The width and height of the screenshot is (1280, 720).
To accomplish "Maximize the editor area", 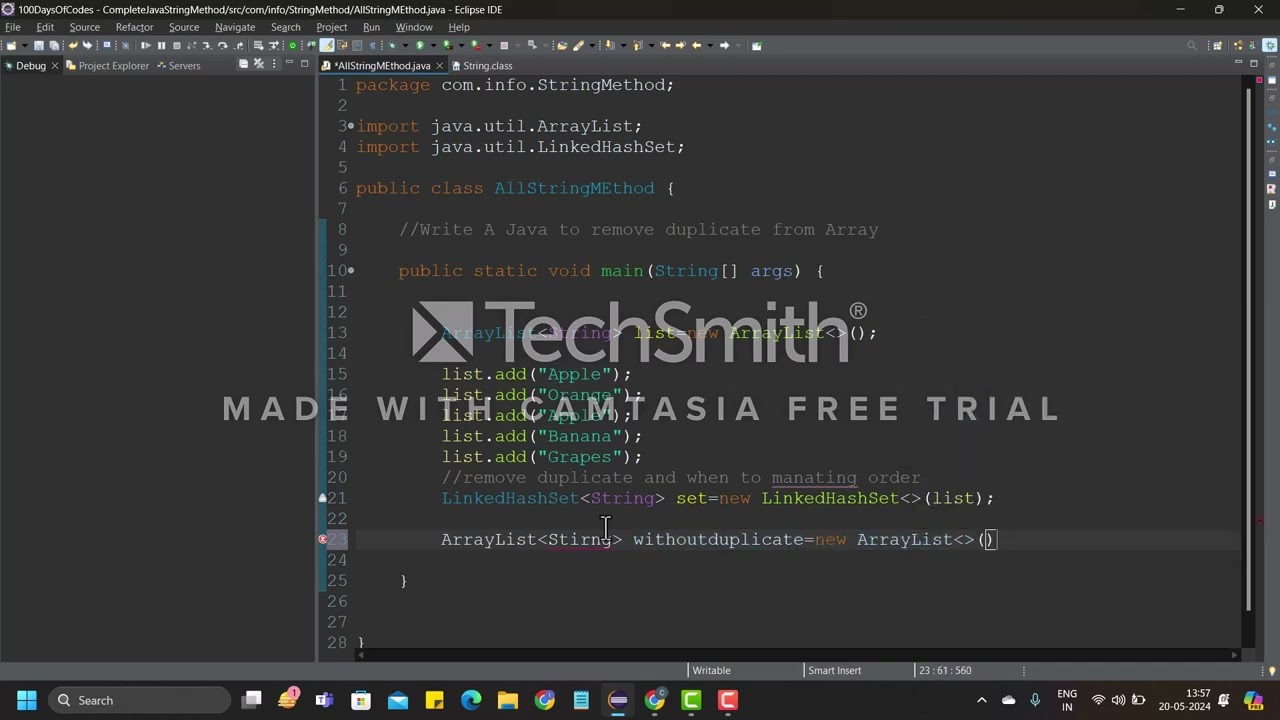I will pos(1253,63).
